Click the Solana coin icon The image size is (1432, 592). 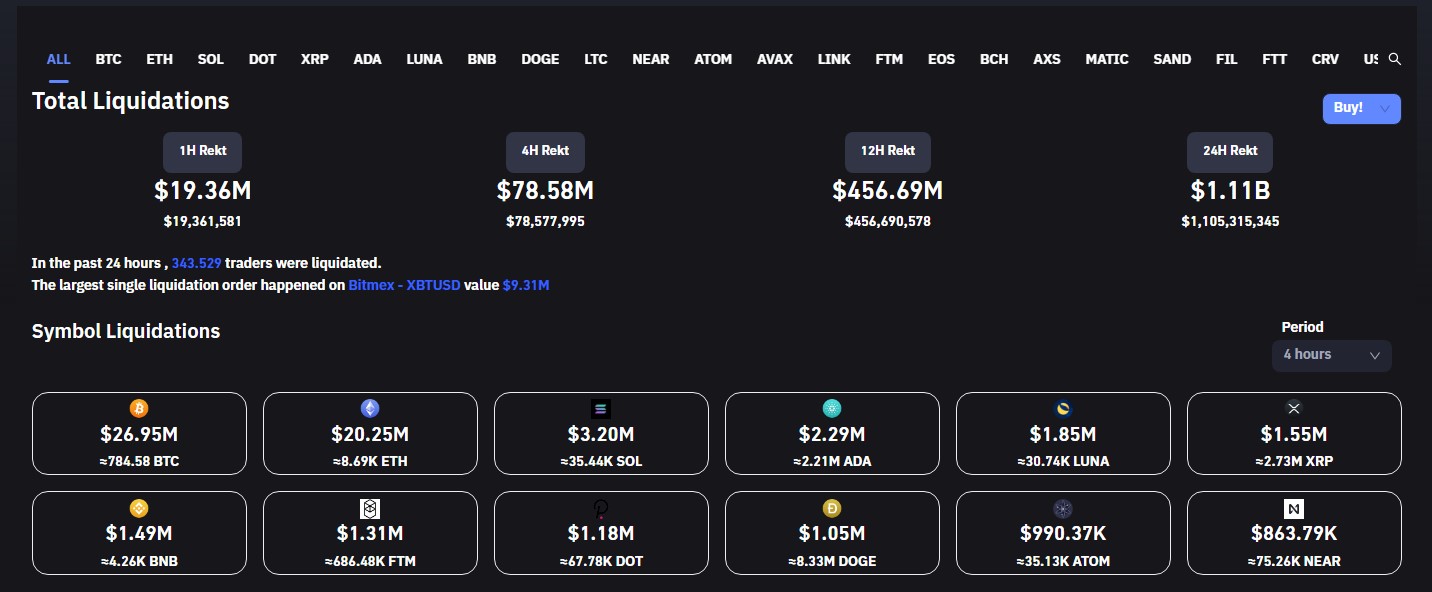pyautogui.click(x=601, y=408)
